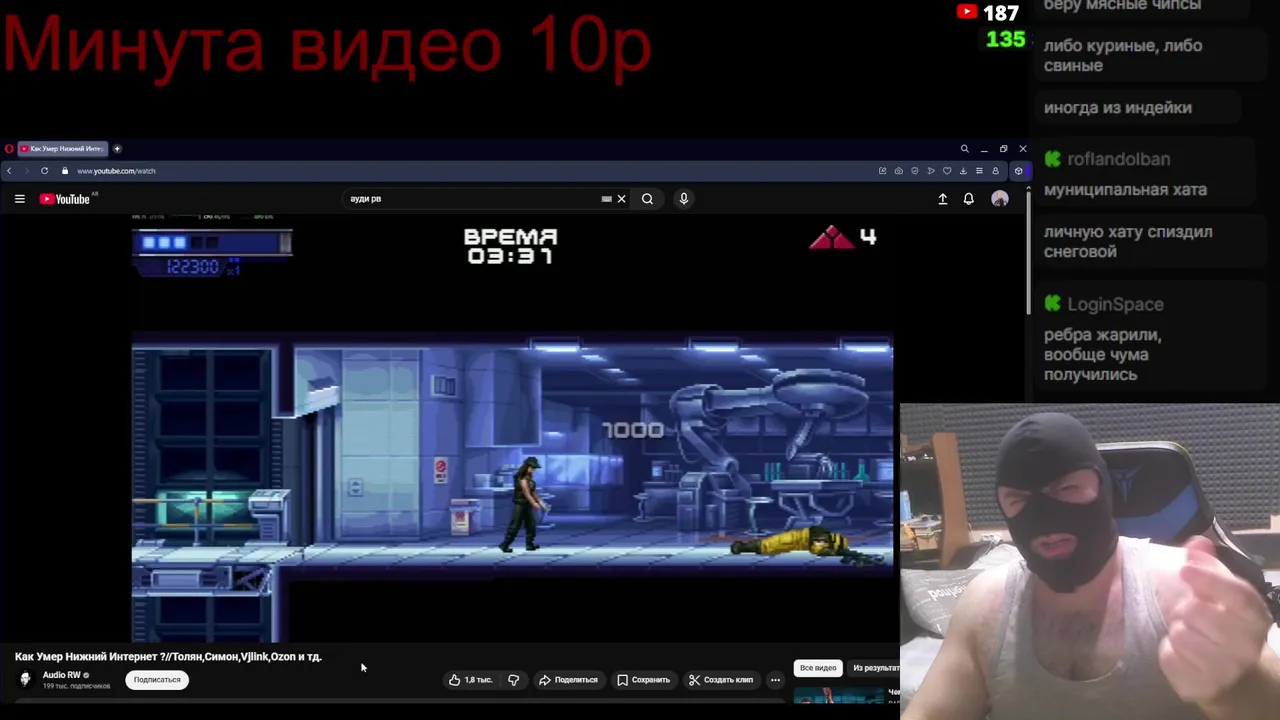Click the LoginSpace chat username

click(1115, 304)
